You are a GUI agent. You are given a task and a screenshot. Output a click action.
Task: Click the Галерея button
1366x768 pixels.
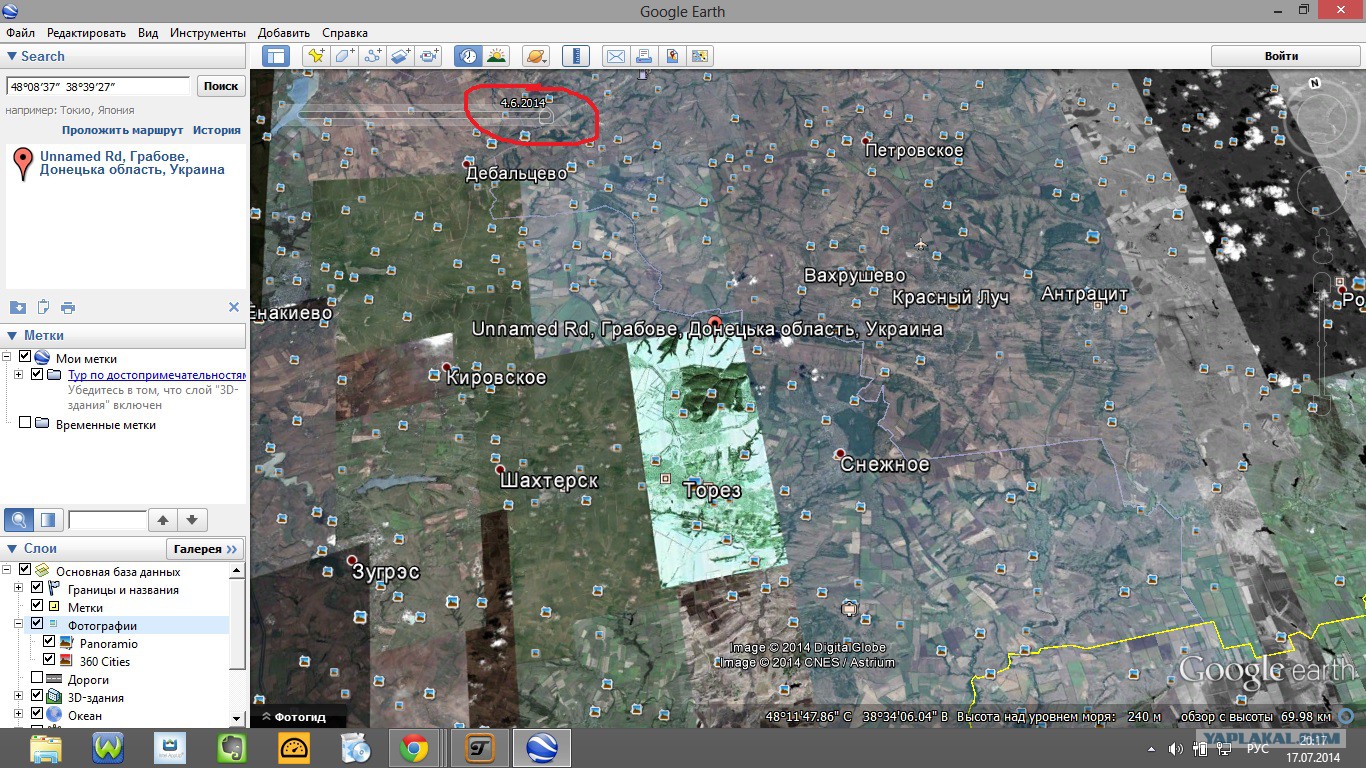tap(205, 549)
